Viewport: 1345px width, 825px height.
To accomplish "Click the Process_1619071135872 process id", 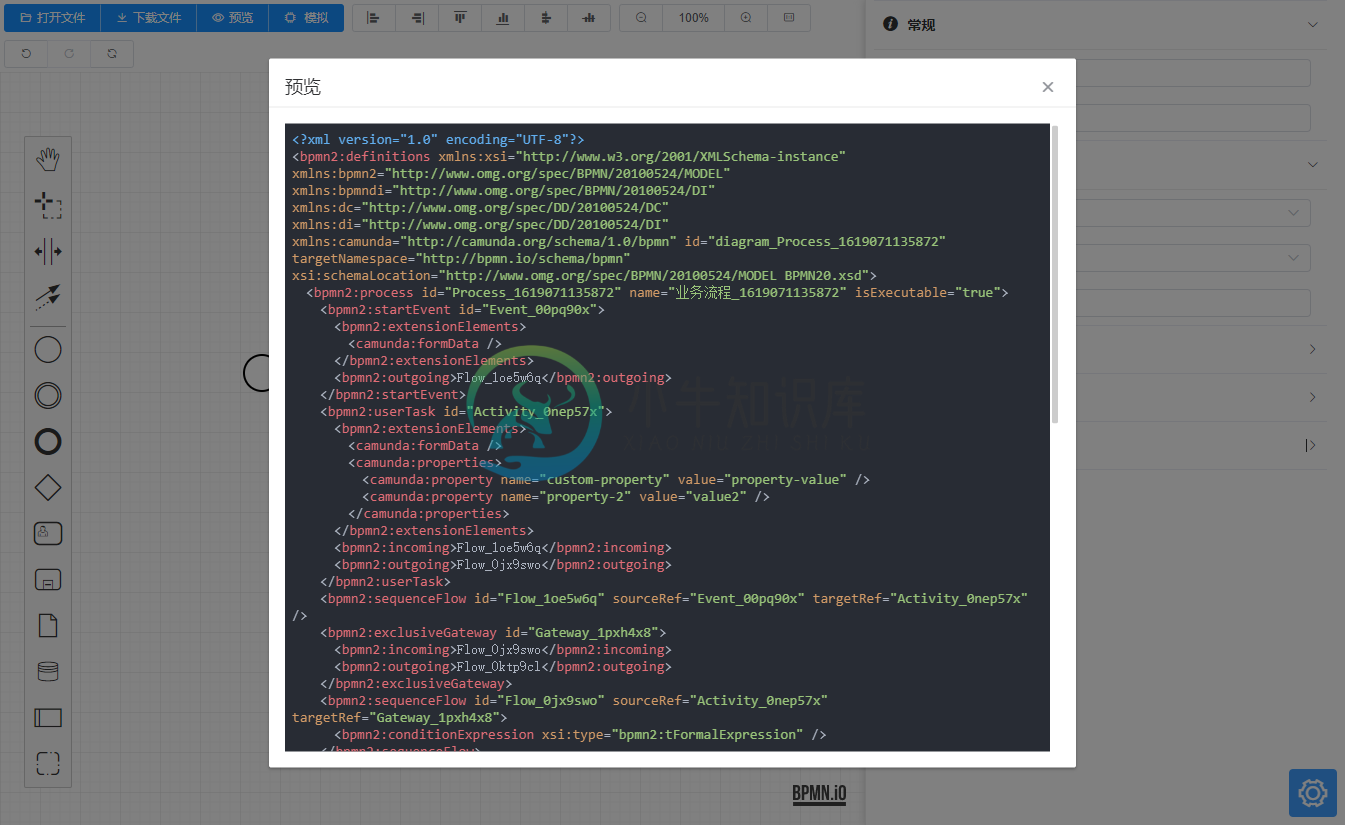I will (x=533, y=293).
